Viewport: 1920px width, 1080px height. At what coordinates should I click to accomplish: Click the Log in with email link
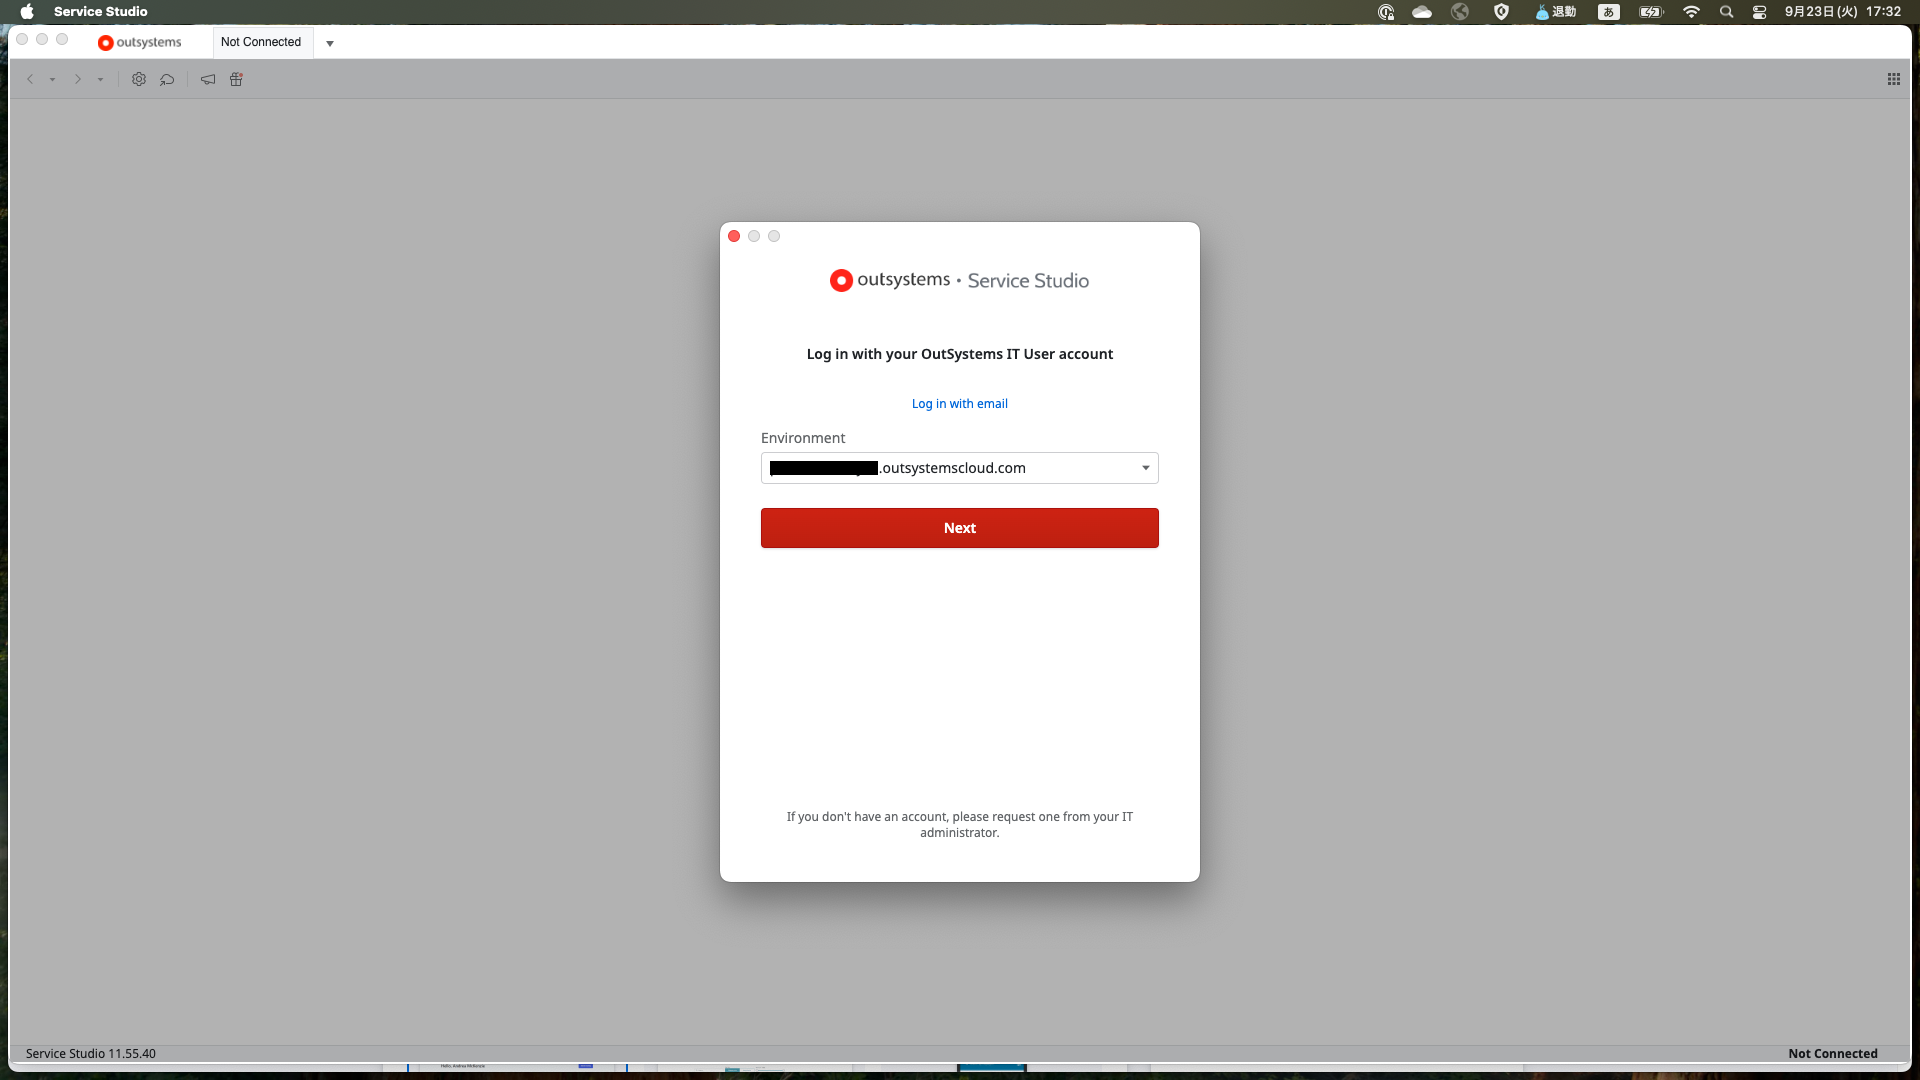(959, 403)
